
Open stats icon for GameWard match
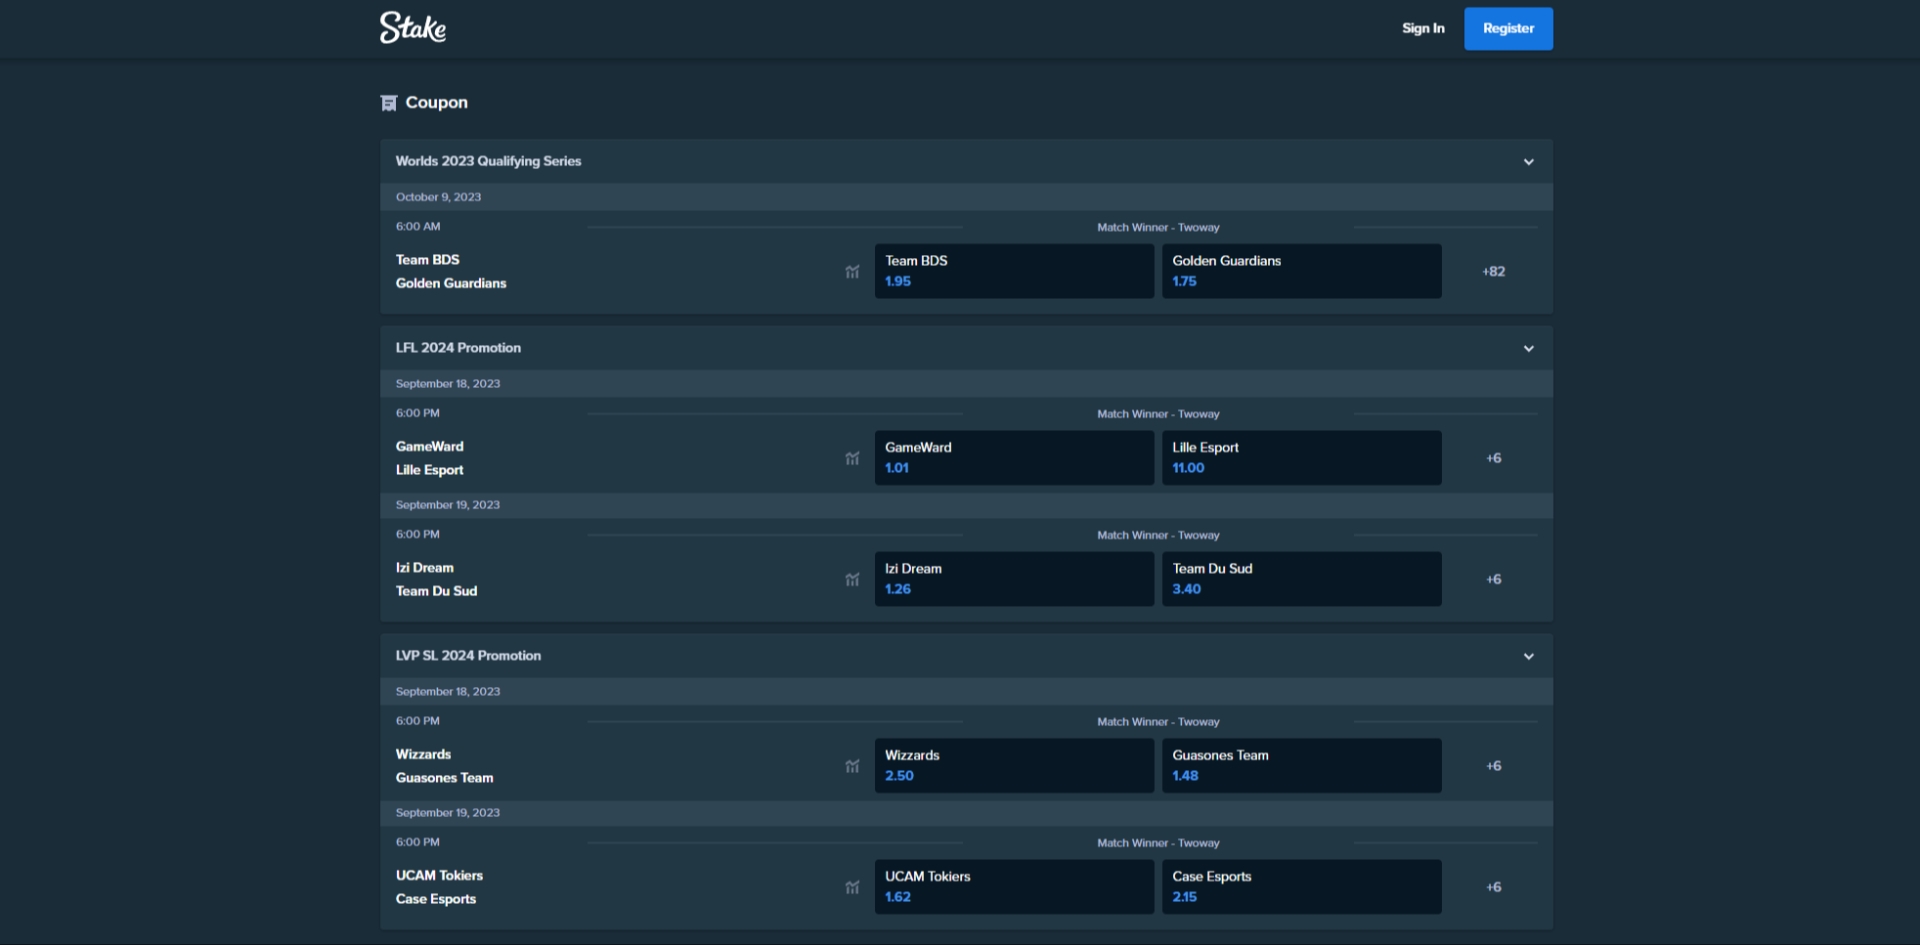[x=852, y=458]
